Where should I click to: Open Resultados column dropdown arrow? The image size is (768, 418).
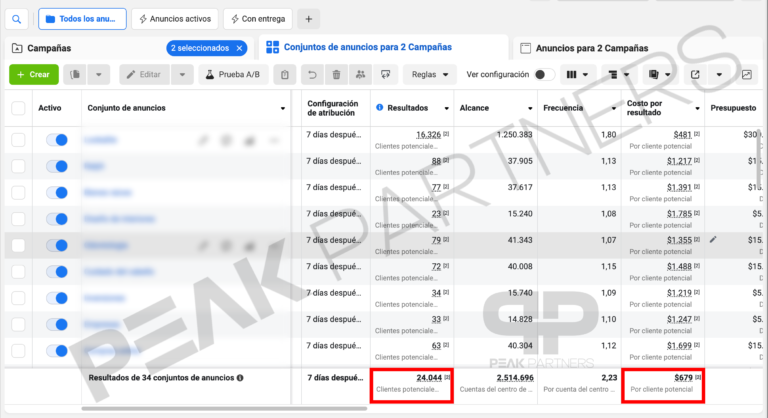click(x=446, y=108)
